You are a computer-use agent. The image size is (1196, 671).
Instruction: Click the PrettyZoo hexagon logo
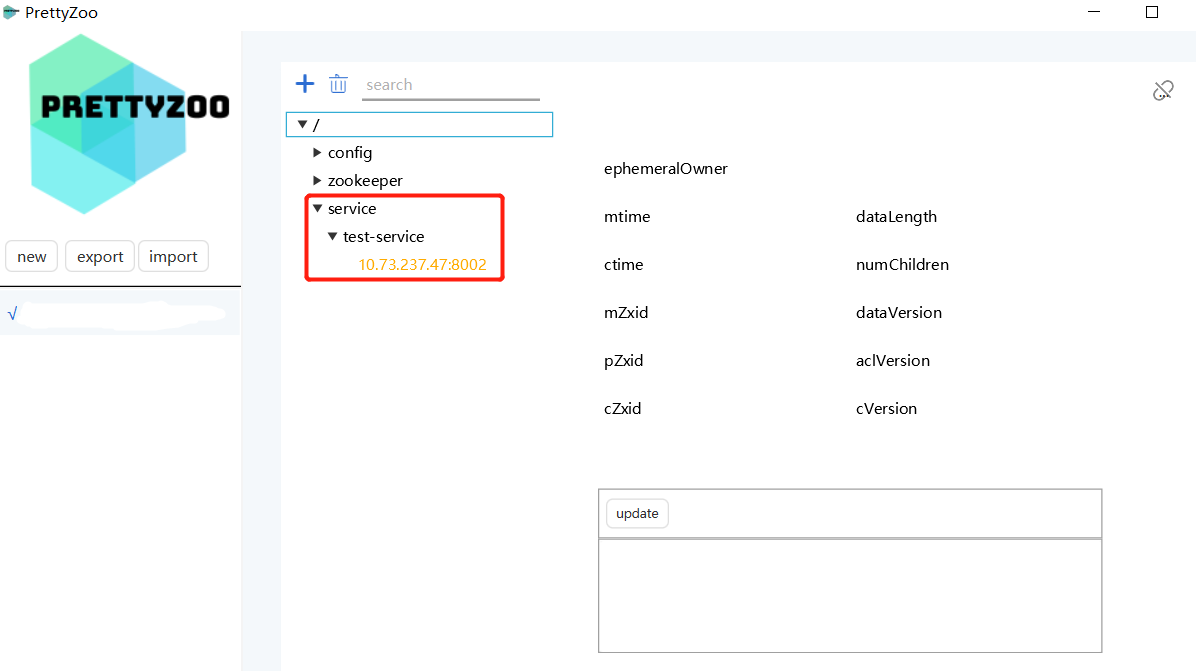pyautogui.click(x=108, y=123)
